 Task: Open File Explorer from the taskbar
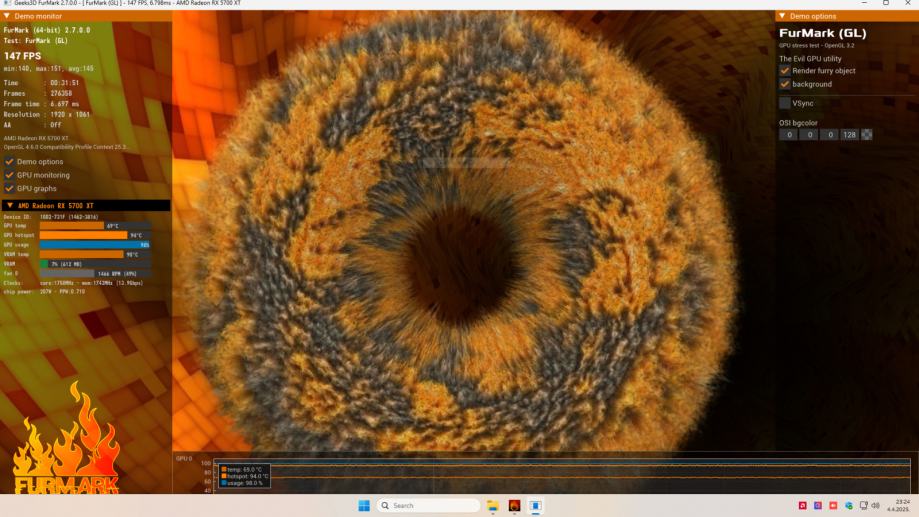click(493, 505)
